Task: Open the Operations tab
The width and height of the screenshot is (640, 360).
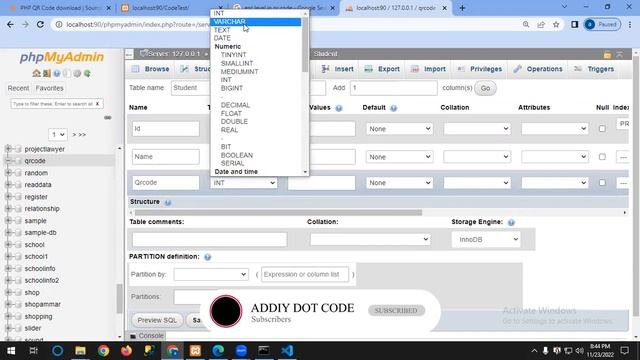Action: coord(538,69)
